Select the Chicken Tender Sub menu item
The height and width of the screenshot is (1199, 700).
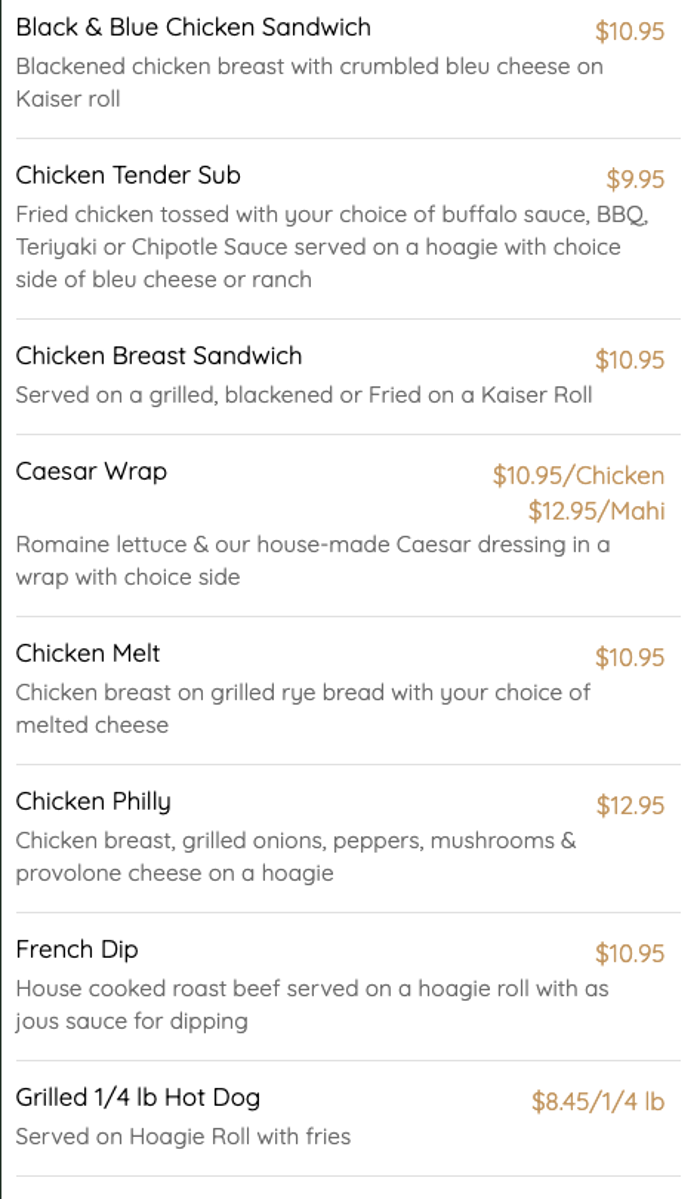(x=128, y=175)
